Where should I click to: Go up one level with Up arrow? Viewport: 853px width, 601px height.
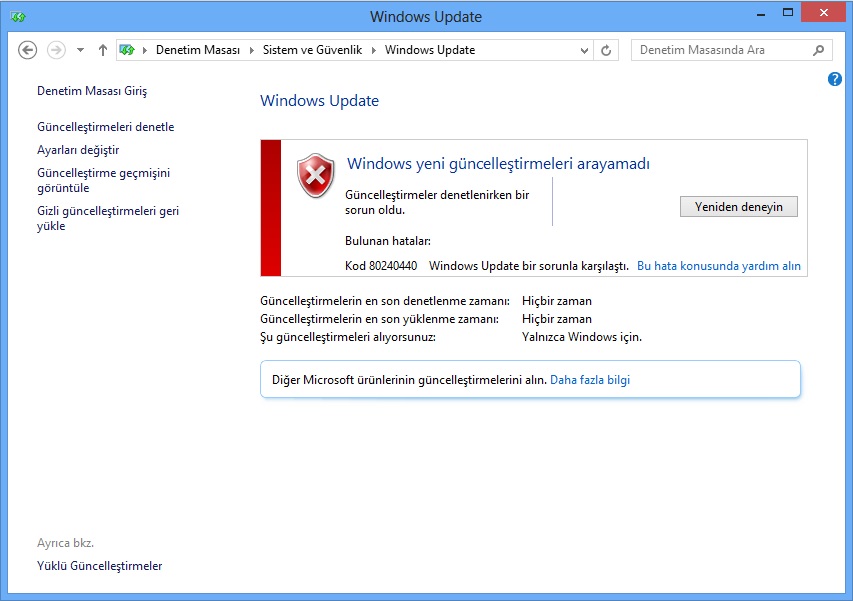(103, 50)
